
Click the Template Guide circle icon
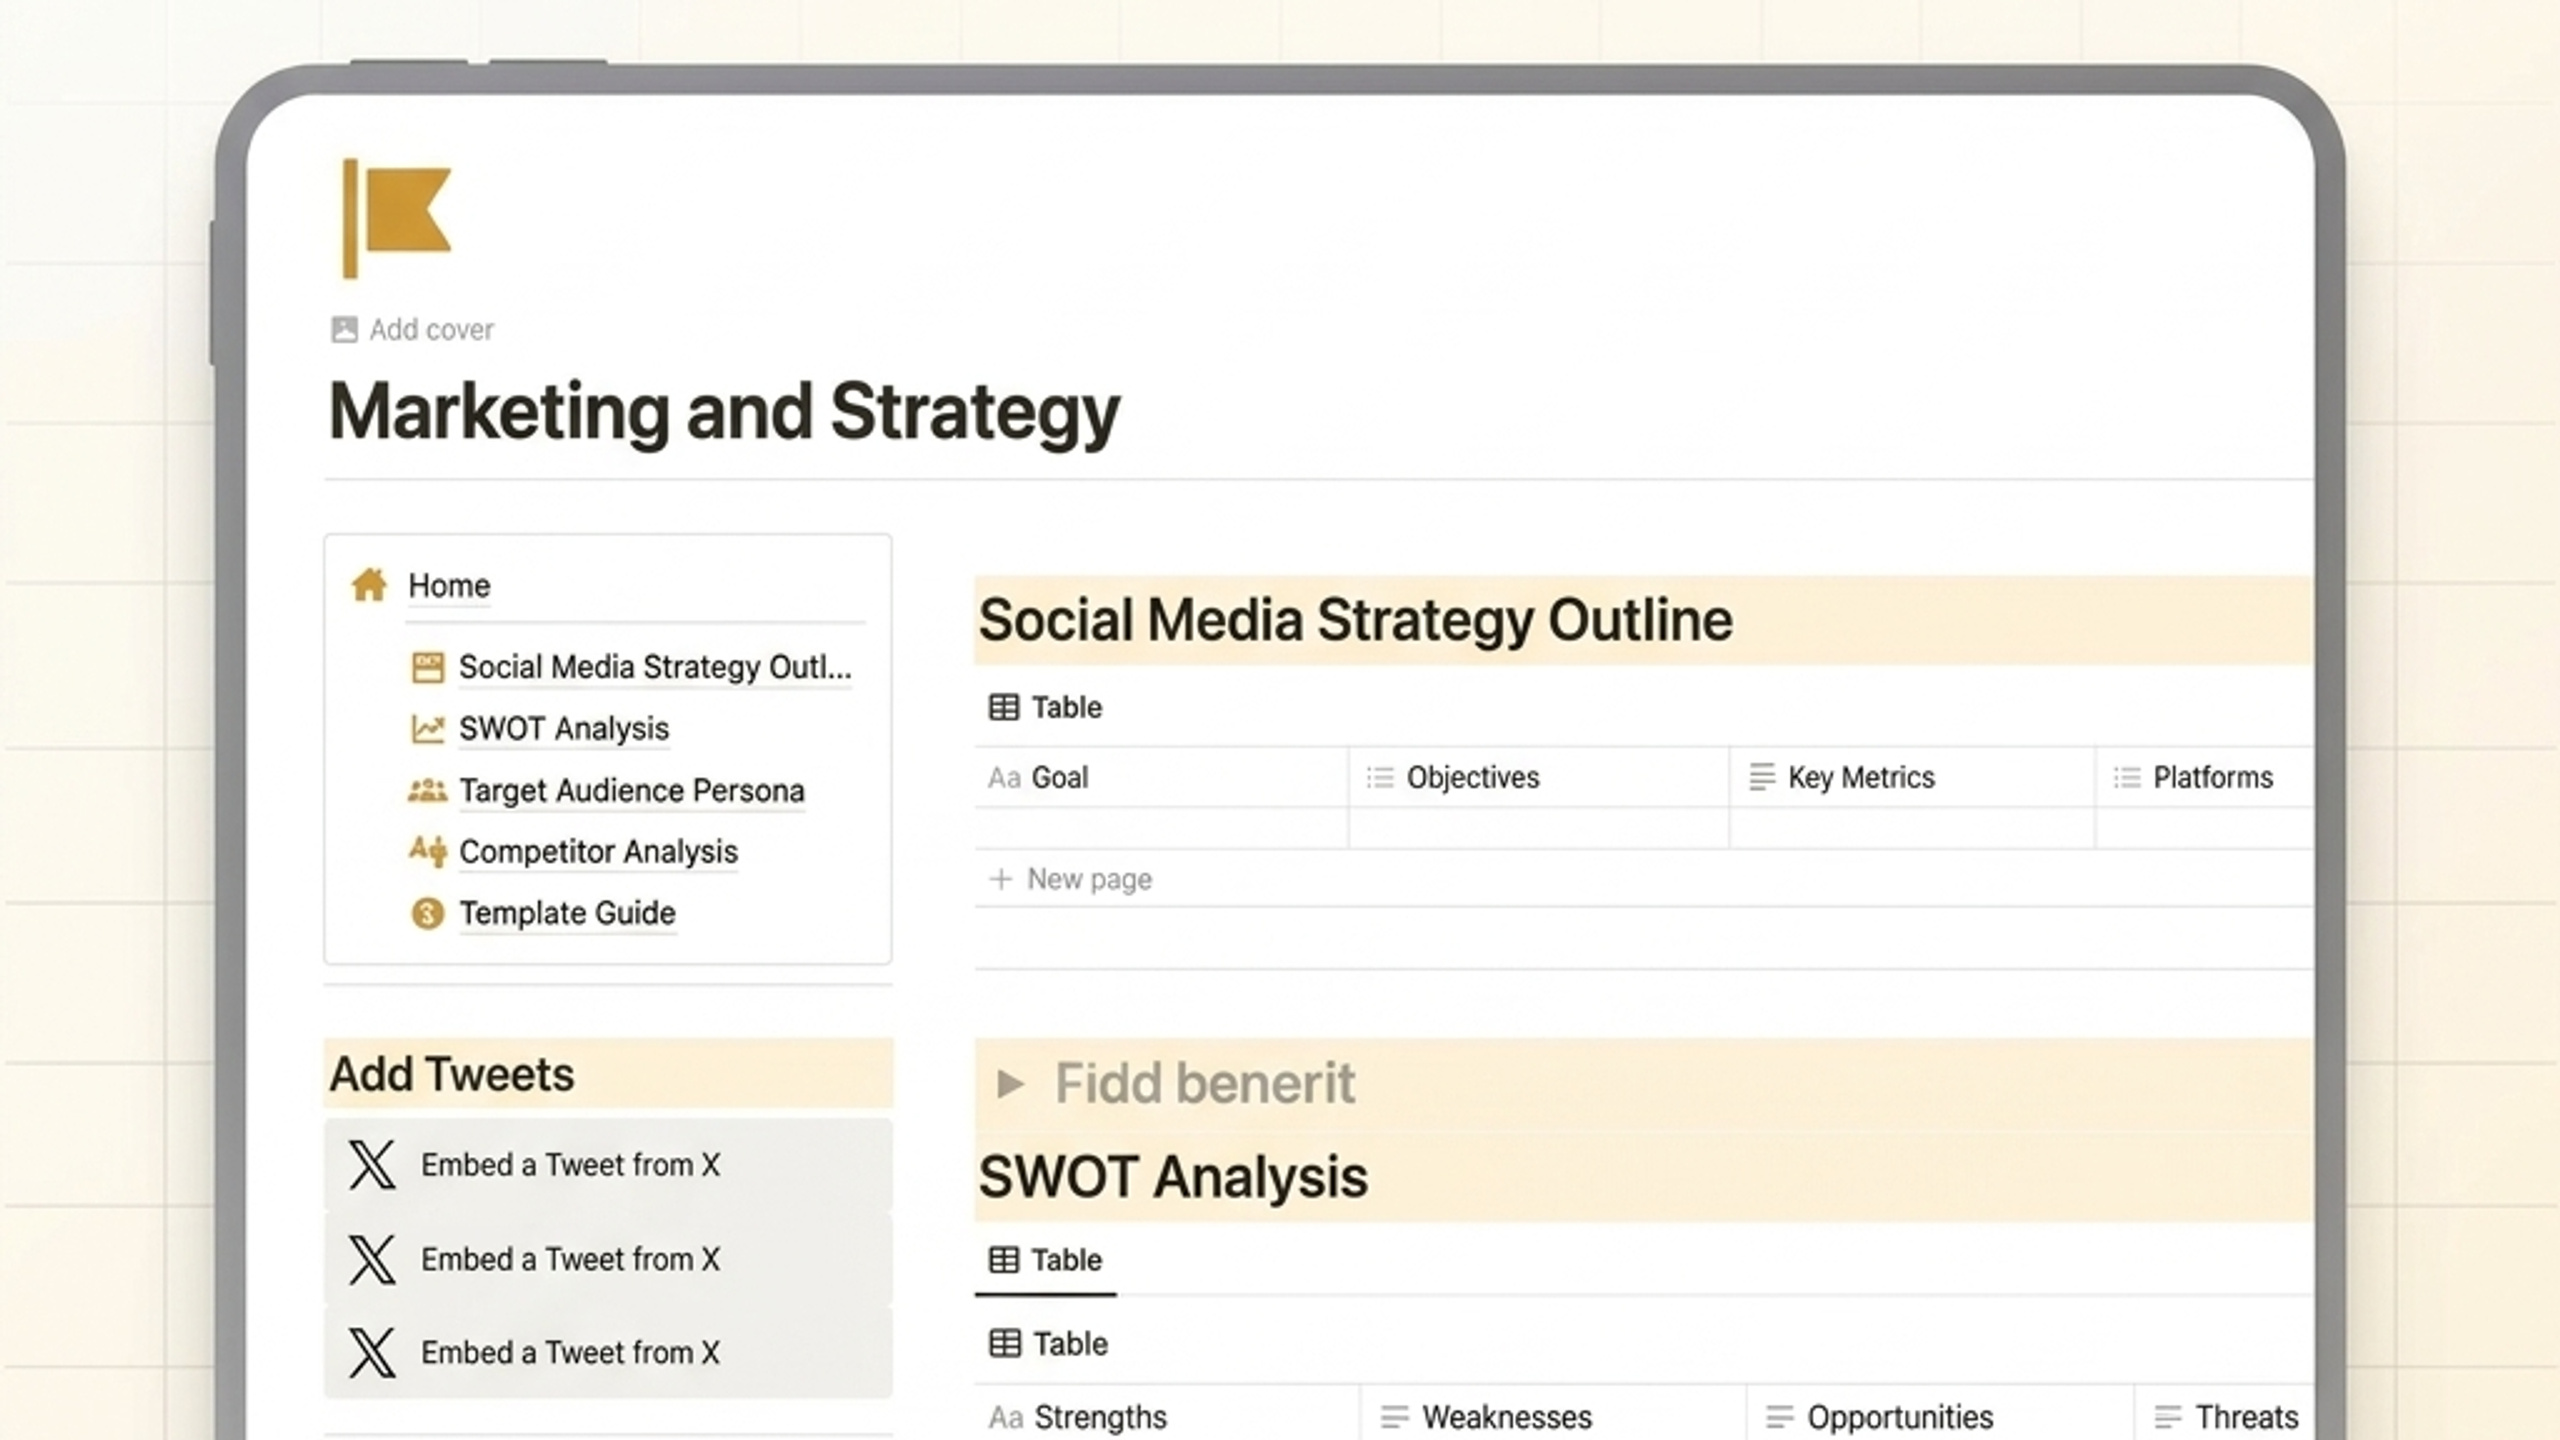click(428, 913)
